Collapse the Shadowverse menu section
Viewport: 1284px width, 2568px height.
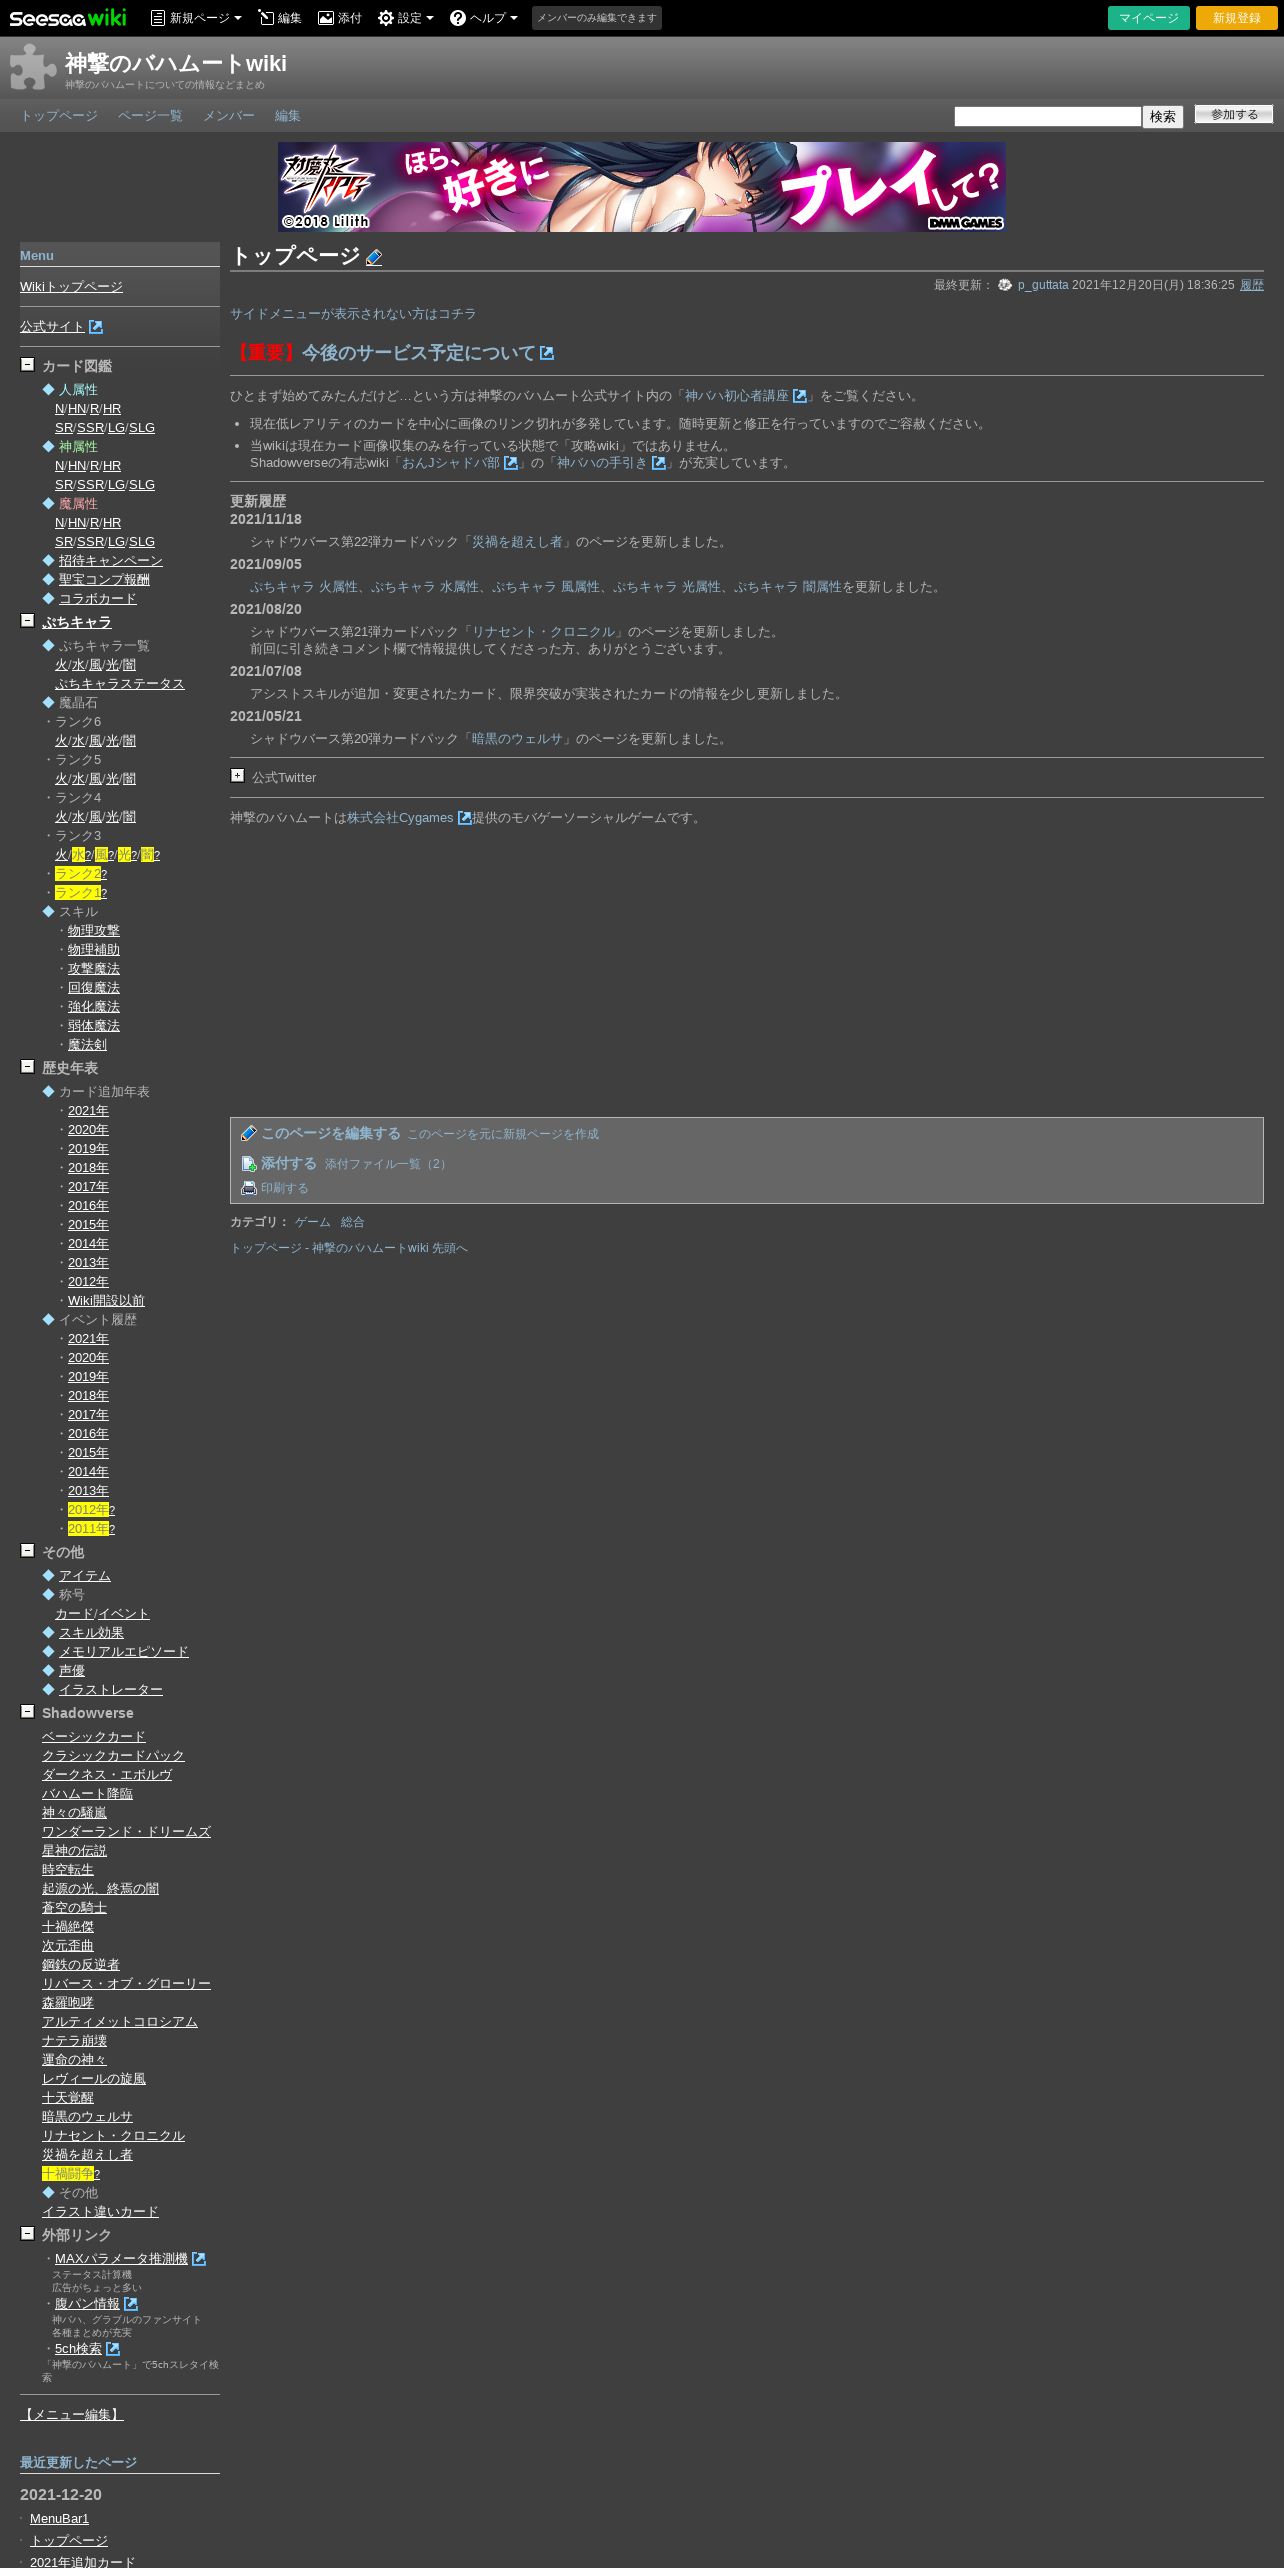coord(27,1712)
